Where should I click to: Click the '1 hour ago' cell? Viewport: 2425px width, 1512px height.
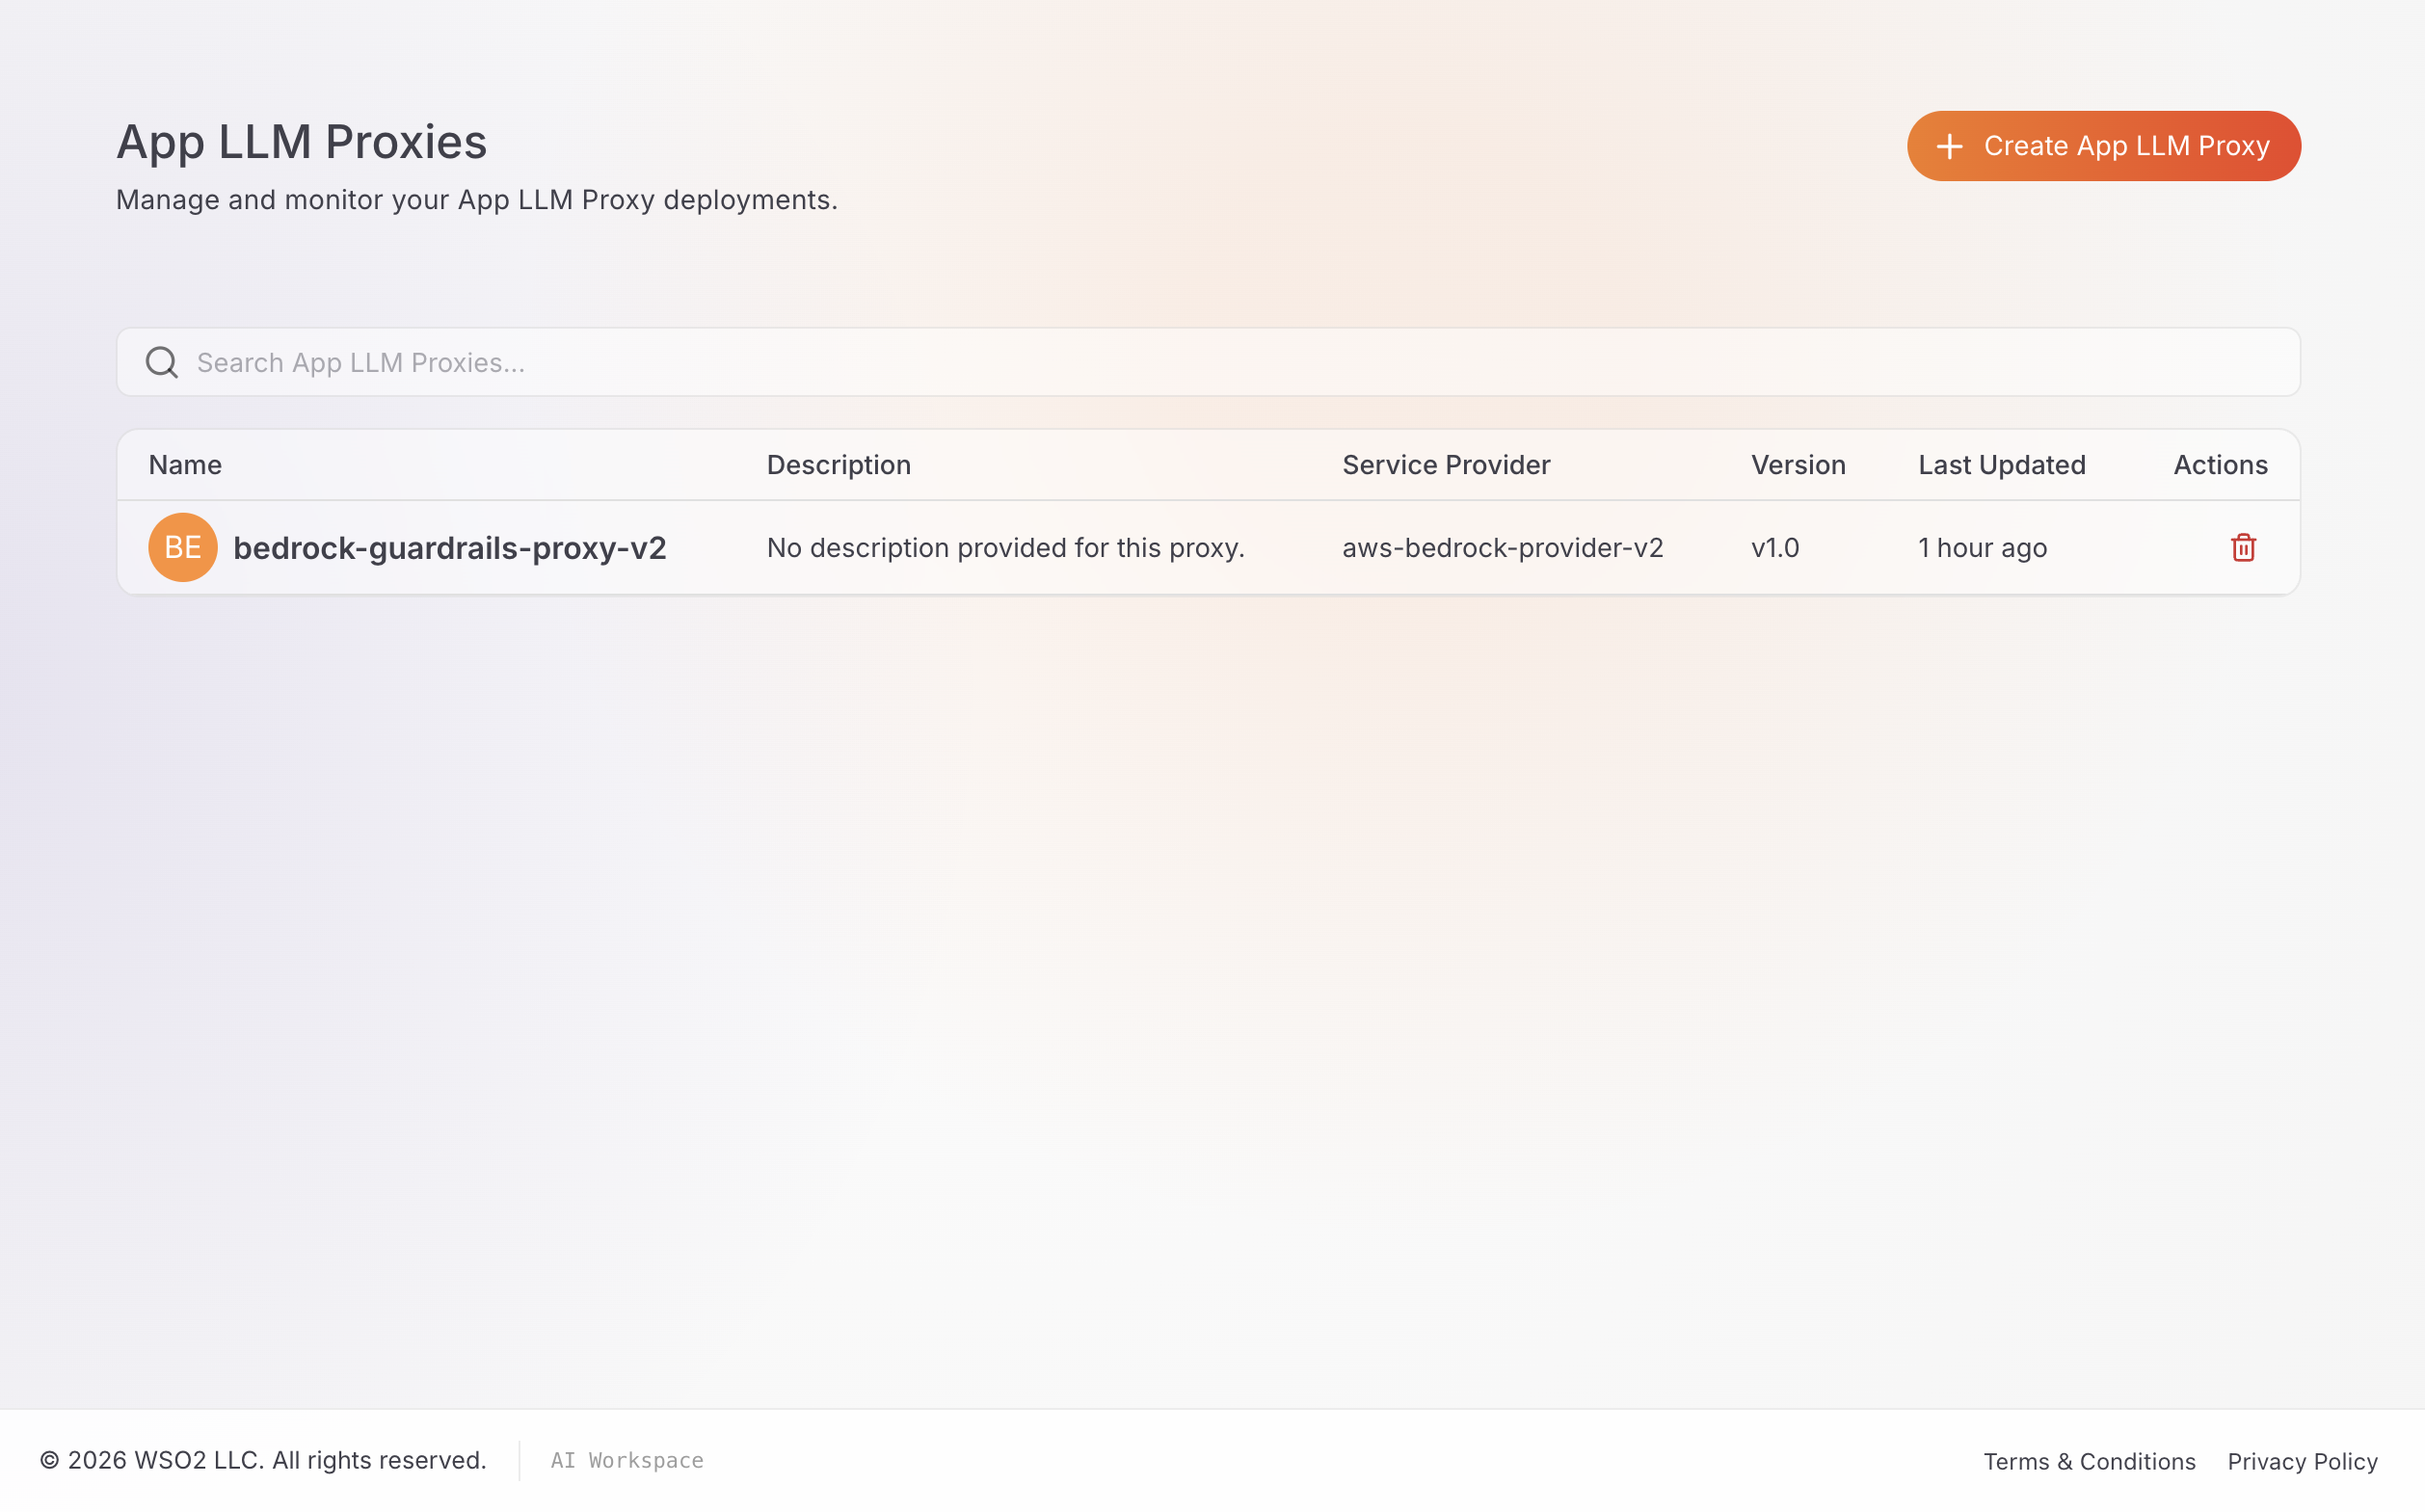[1982, 548]
